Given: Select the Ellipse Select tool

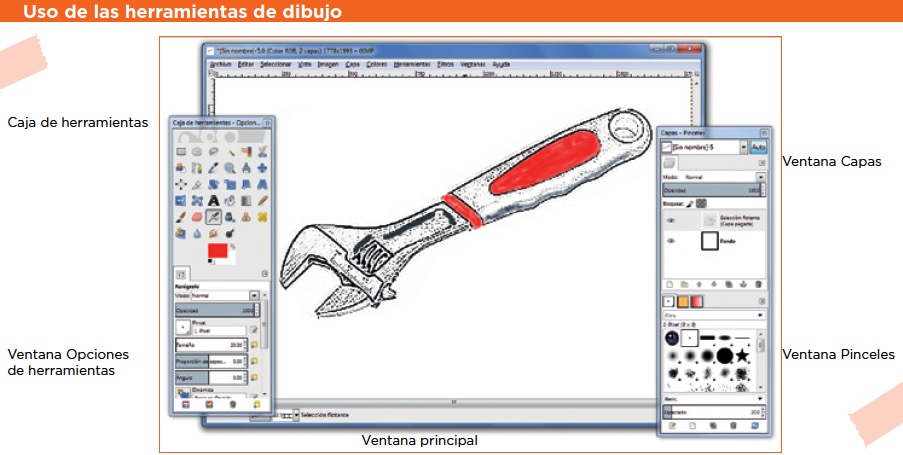Looking at the screenshot, I should point(197,152).
